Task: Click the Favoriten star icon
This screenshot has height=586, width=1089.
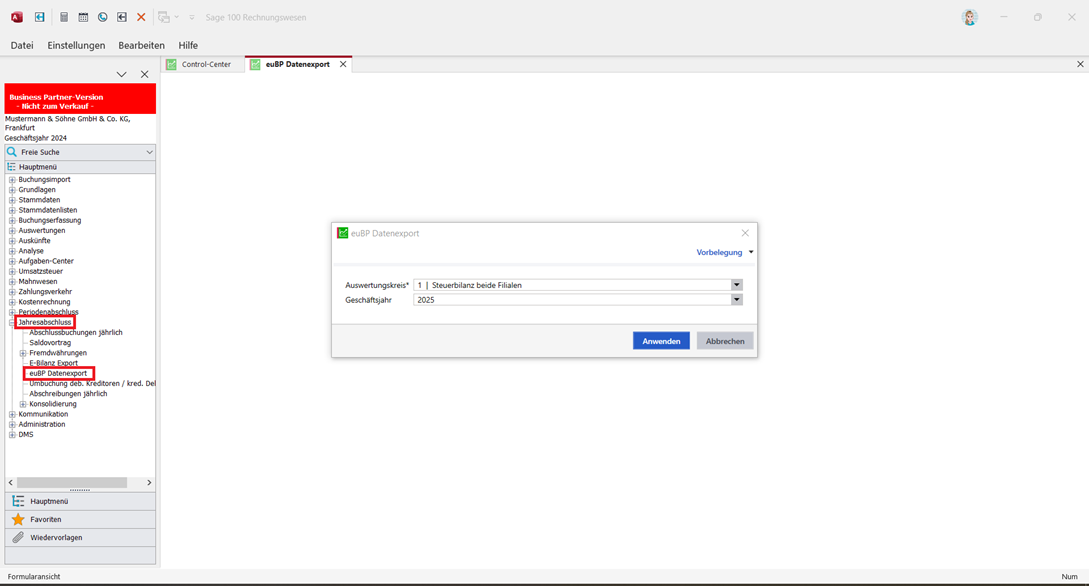Action: coord(18,520)
